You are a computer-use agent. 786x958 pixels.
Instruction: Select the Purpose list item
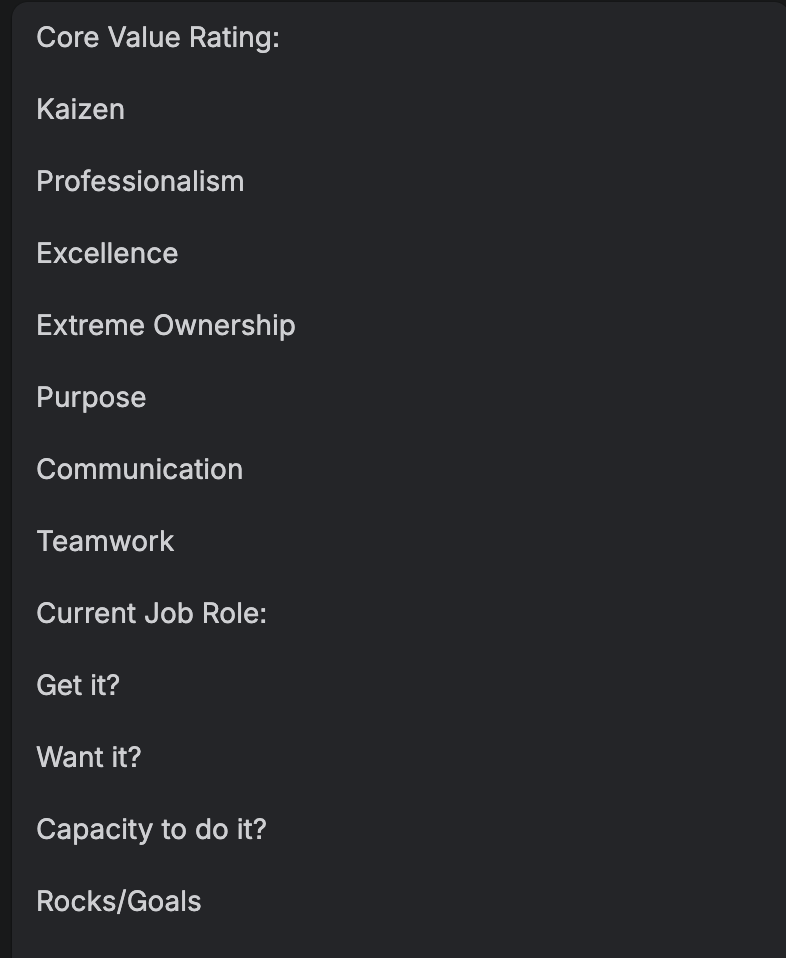point(92,398)
